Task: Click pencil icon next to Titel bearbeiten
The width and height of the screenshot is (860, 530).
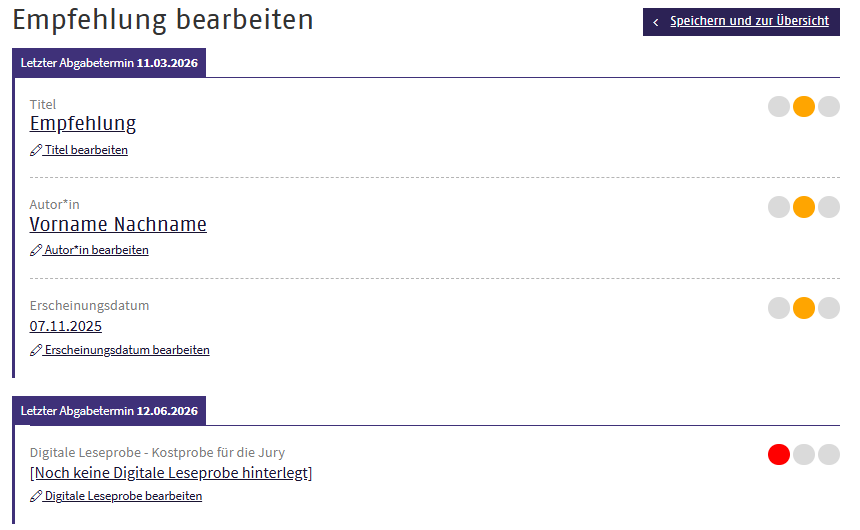Action: pyautogui.click(x=36, y=150)
